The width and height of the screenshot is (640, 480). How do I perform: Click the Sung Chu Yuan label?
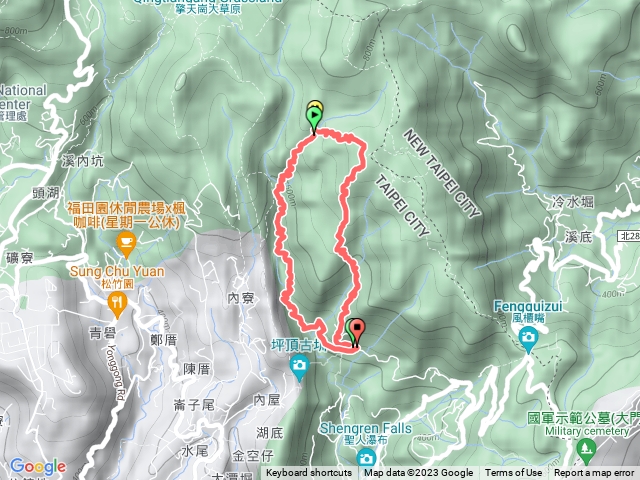[x=117, y=271]
